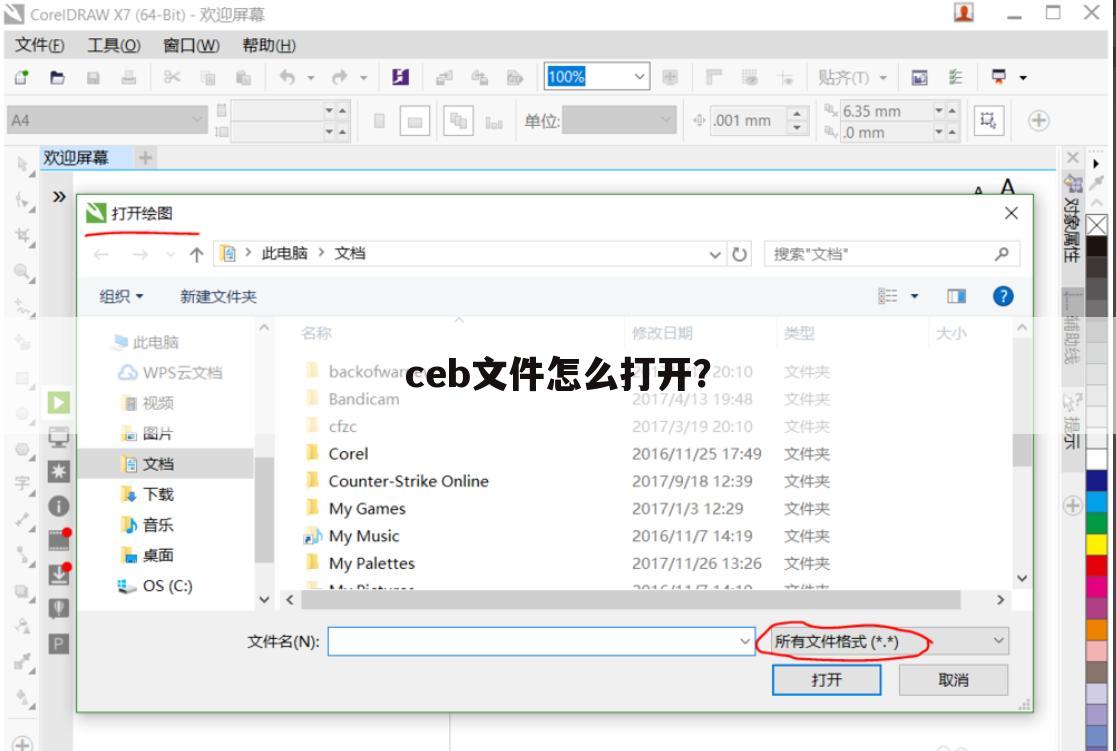Click the New document icon in toolbar
Viewport: 1116px width, 751px height.
click(21, 77)
